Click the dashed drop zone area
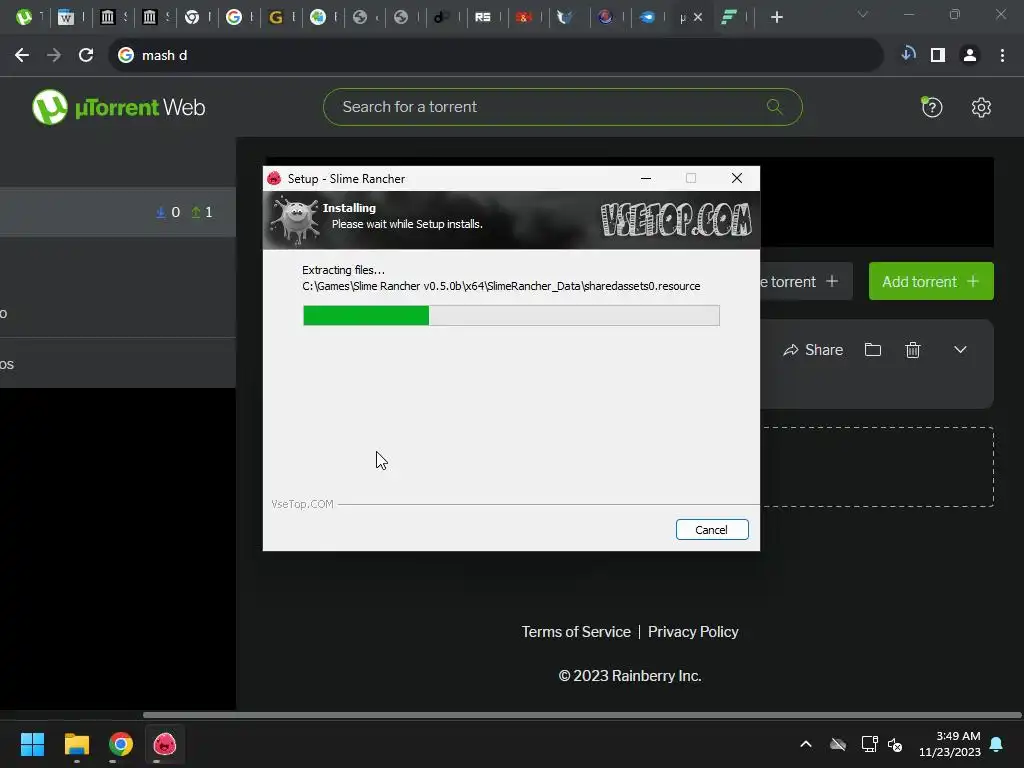This screenshot has height=768, width=1024. (x=878, y=466)
